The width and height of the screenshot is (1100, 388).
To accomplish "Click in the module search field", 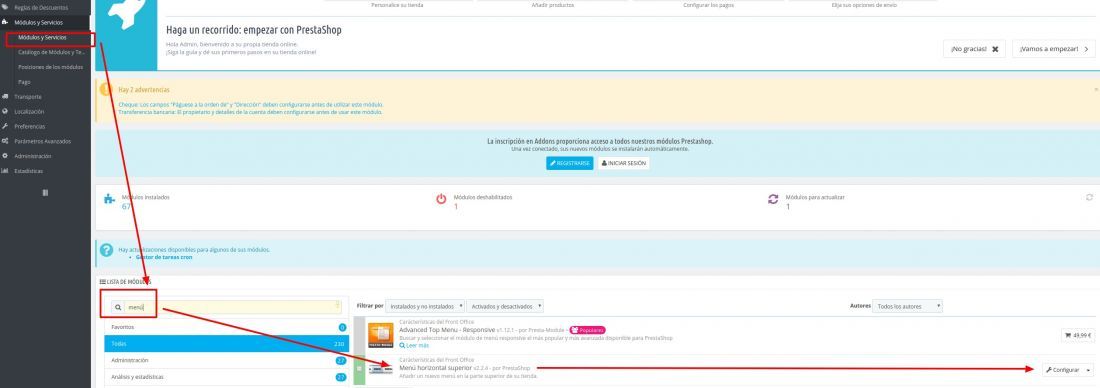I will pyautogui.click(x=233, y=307).
